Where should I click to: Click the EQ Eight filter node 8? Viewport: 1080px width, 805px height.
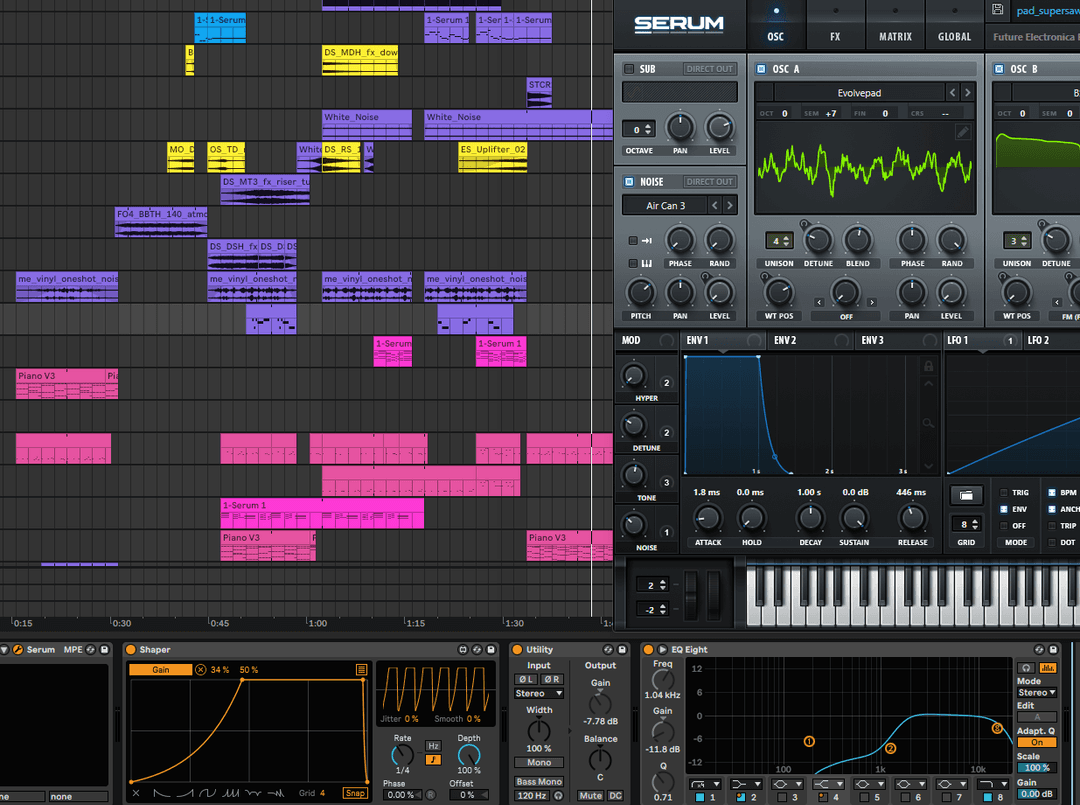997,728
